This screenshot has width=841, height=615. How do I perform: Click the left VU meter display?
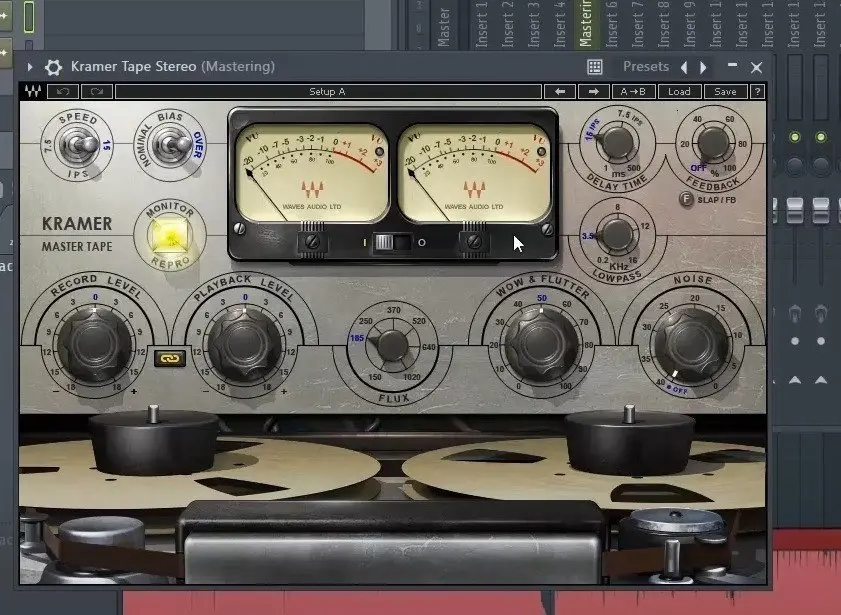[311, 173]
